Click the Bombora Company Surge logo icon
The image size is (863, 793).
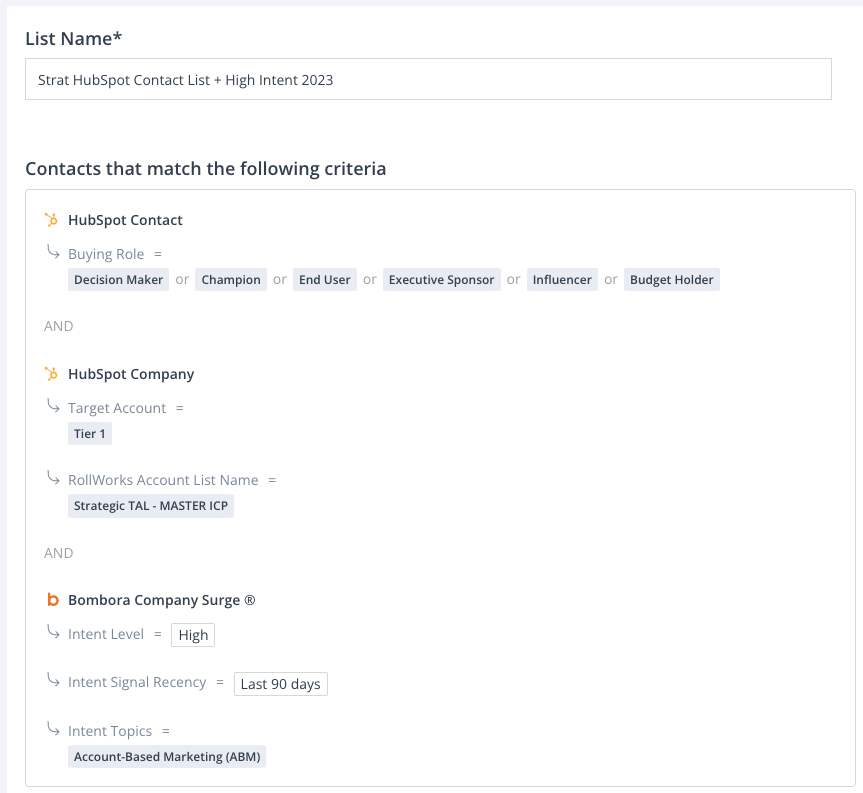[x=53, y=601]
